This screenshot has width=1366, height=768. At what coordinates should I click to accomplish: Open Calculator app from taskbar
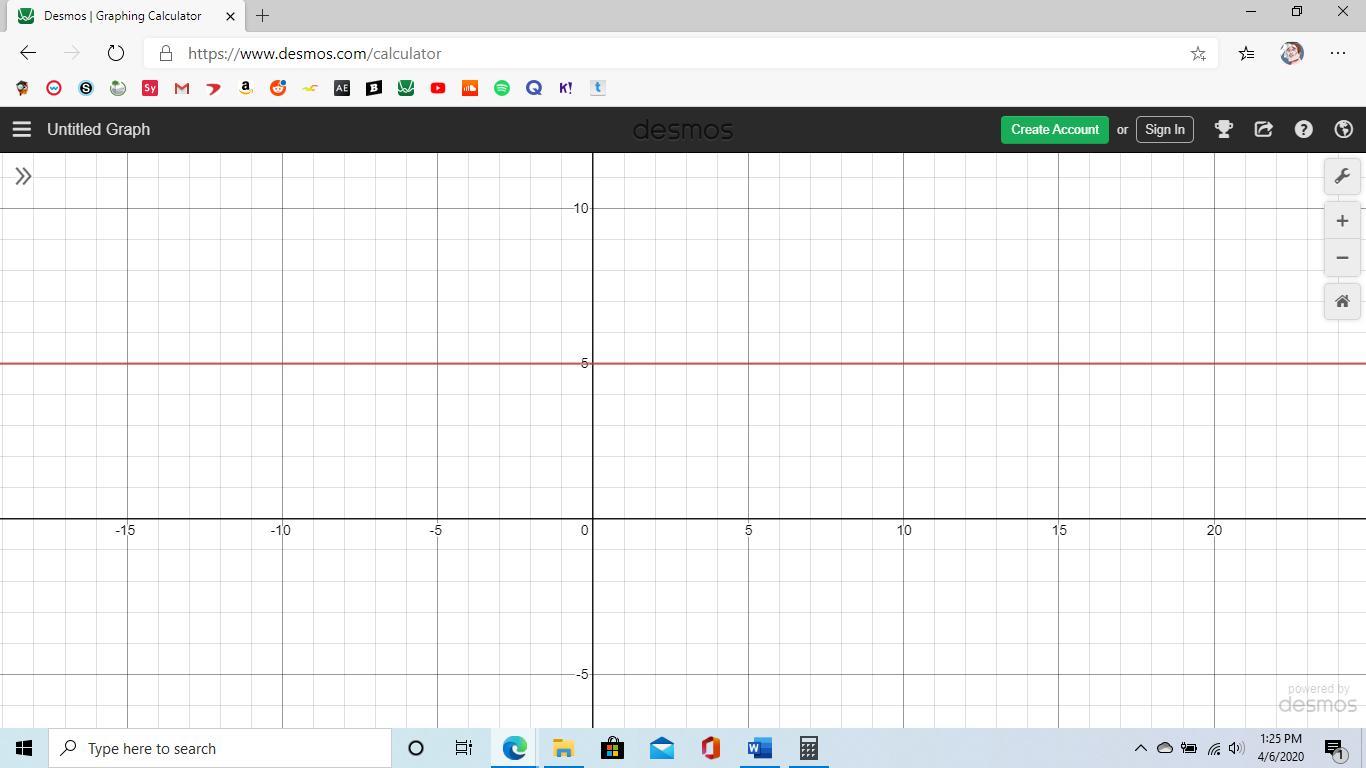click(x=809, y=748)
